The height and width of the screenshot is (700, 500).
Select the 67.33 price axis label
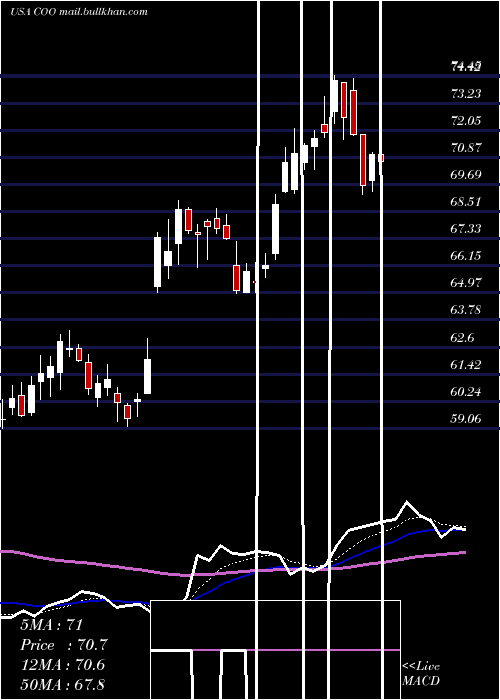click(467, 229)
